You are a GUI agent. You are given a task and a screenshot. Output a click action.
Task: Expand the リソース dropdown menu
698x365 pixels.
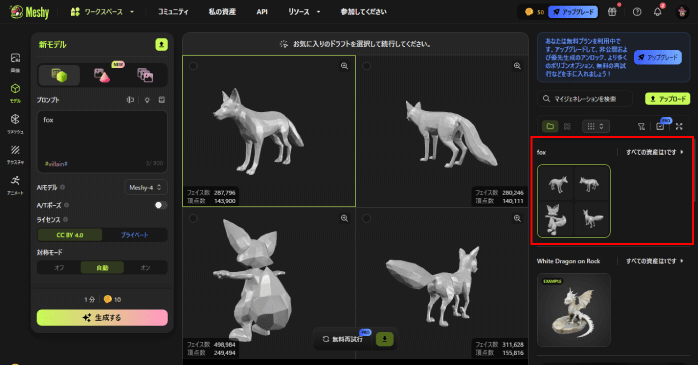point(304,12)
